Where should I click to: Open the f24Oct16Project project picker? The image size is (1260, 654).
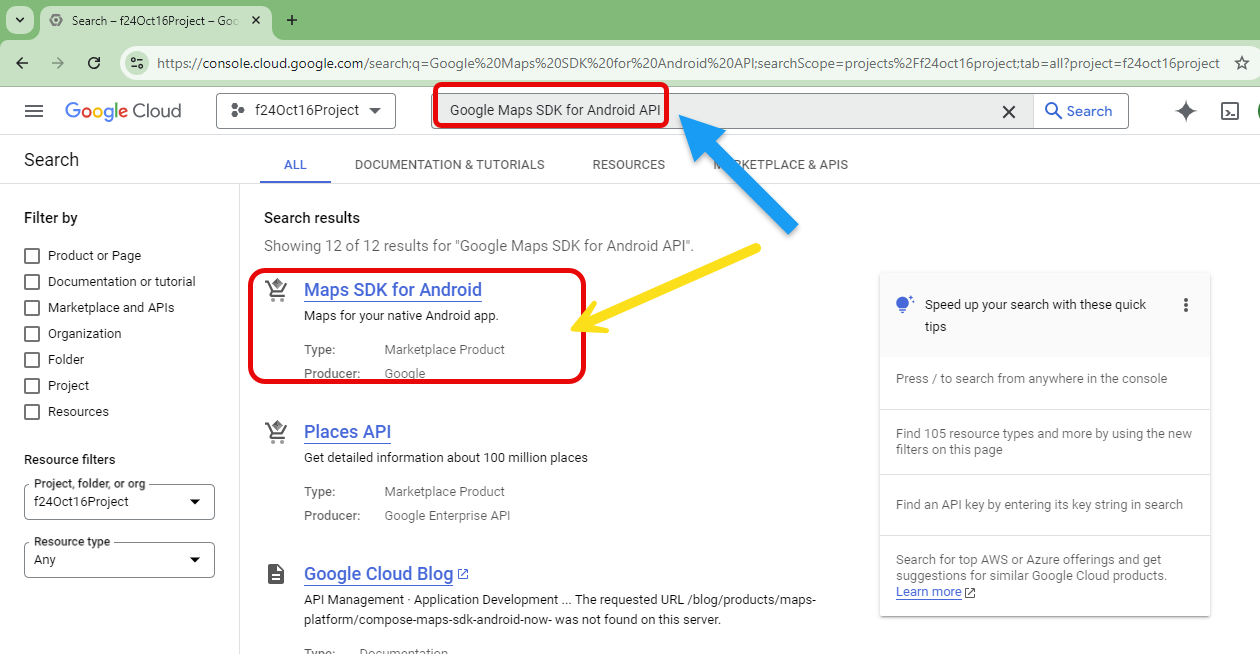click(x=305, y=111)
